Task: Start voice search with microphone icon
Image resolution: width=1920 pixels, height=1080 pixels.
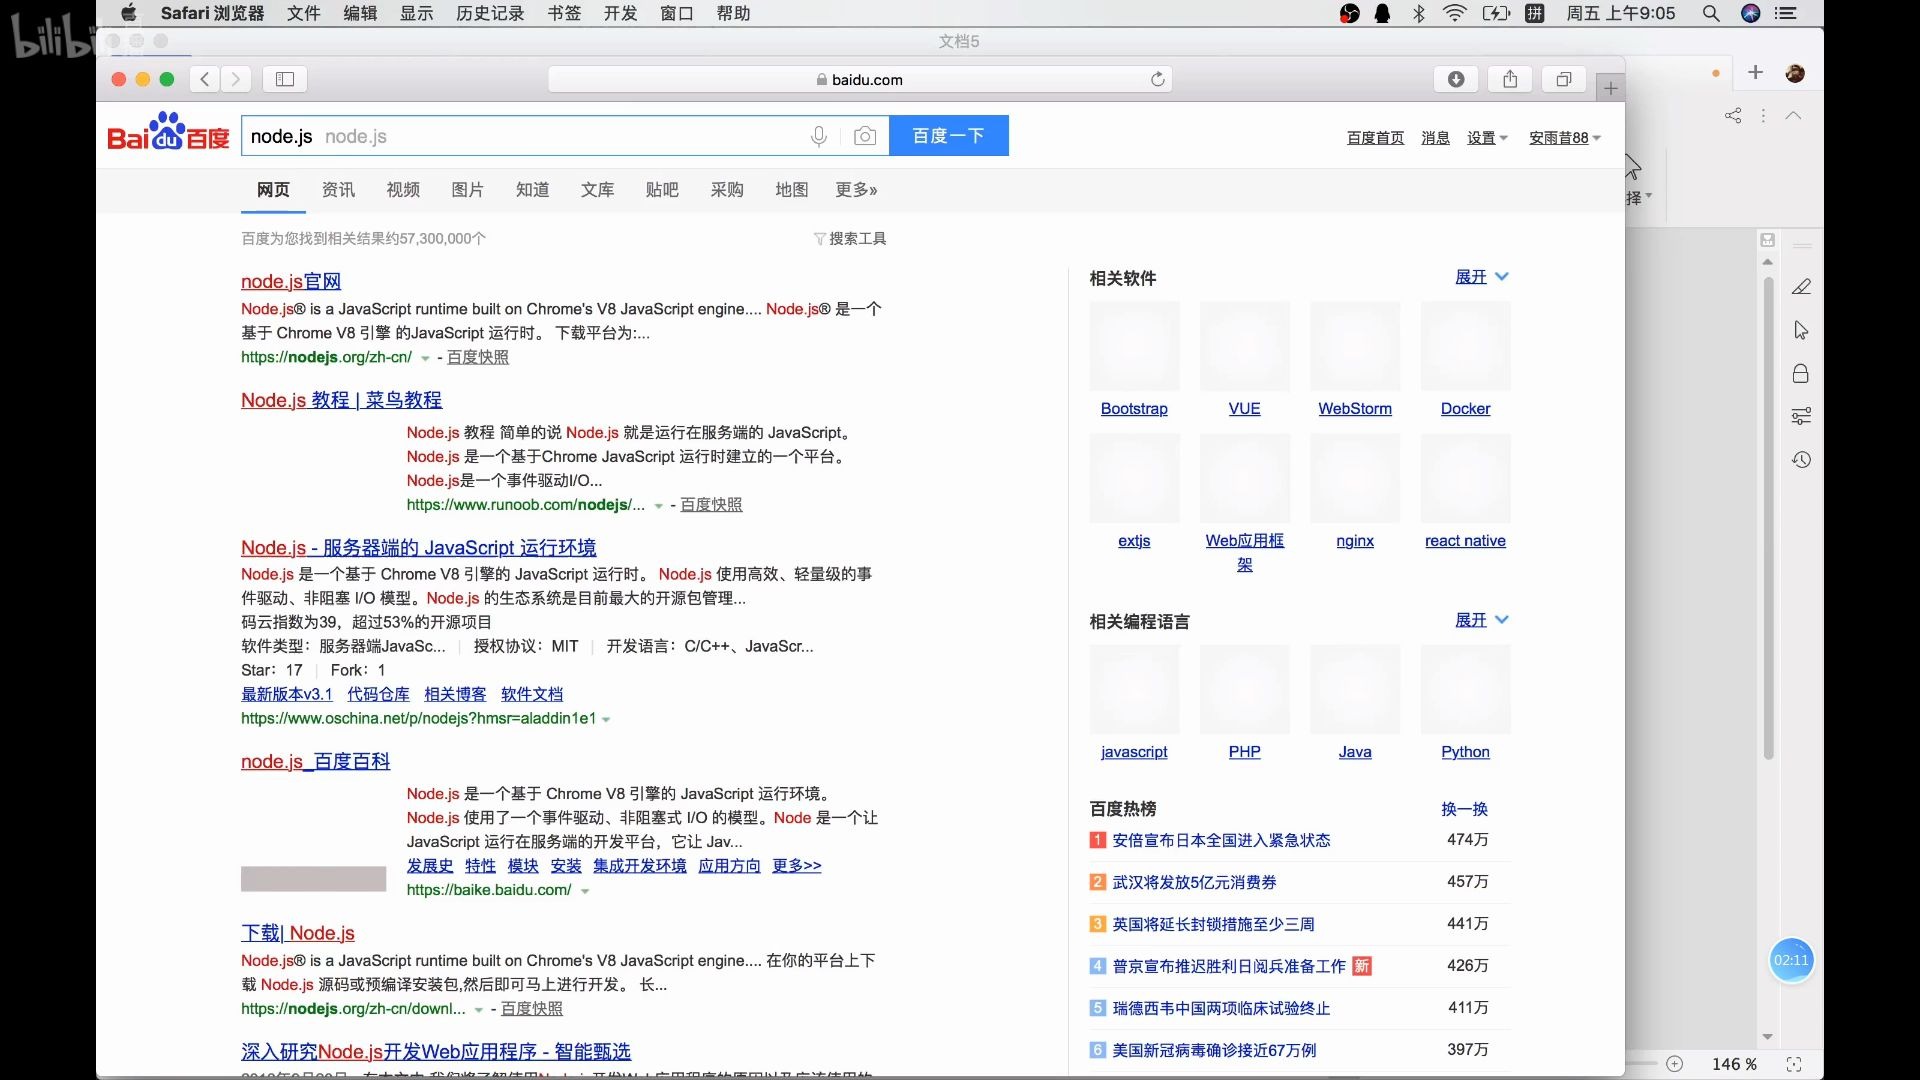Action: pyautogui.click(x=819, y=136)
